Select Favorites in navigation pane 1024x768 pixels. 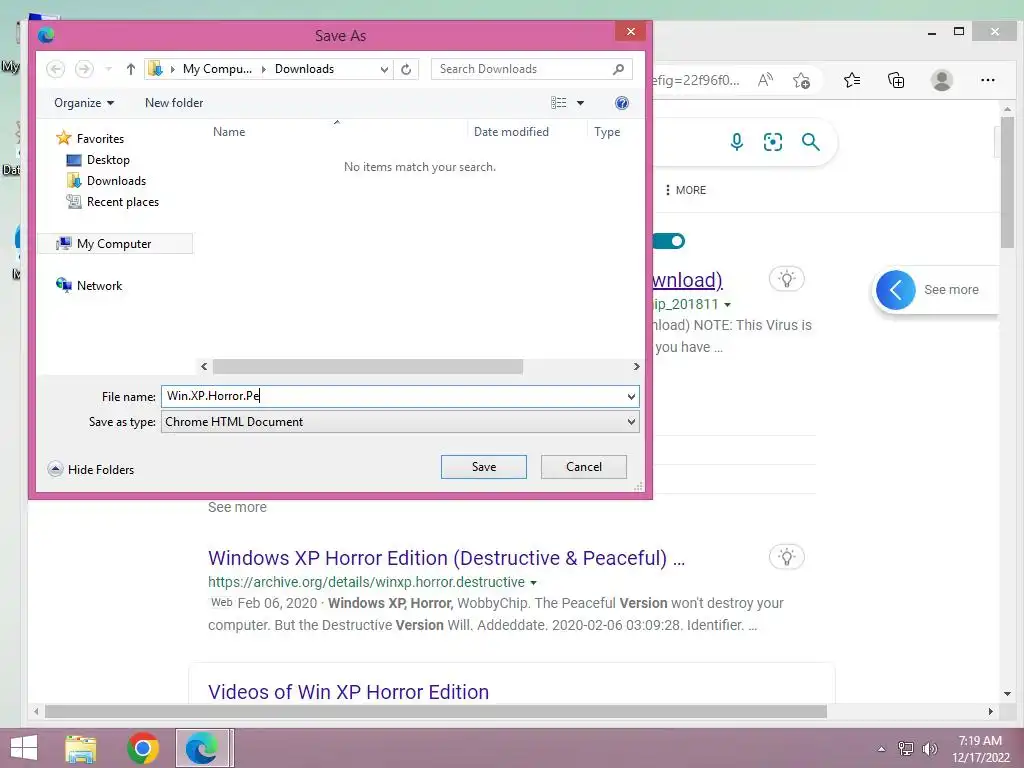[x=100, y=138]
